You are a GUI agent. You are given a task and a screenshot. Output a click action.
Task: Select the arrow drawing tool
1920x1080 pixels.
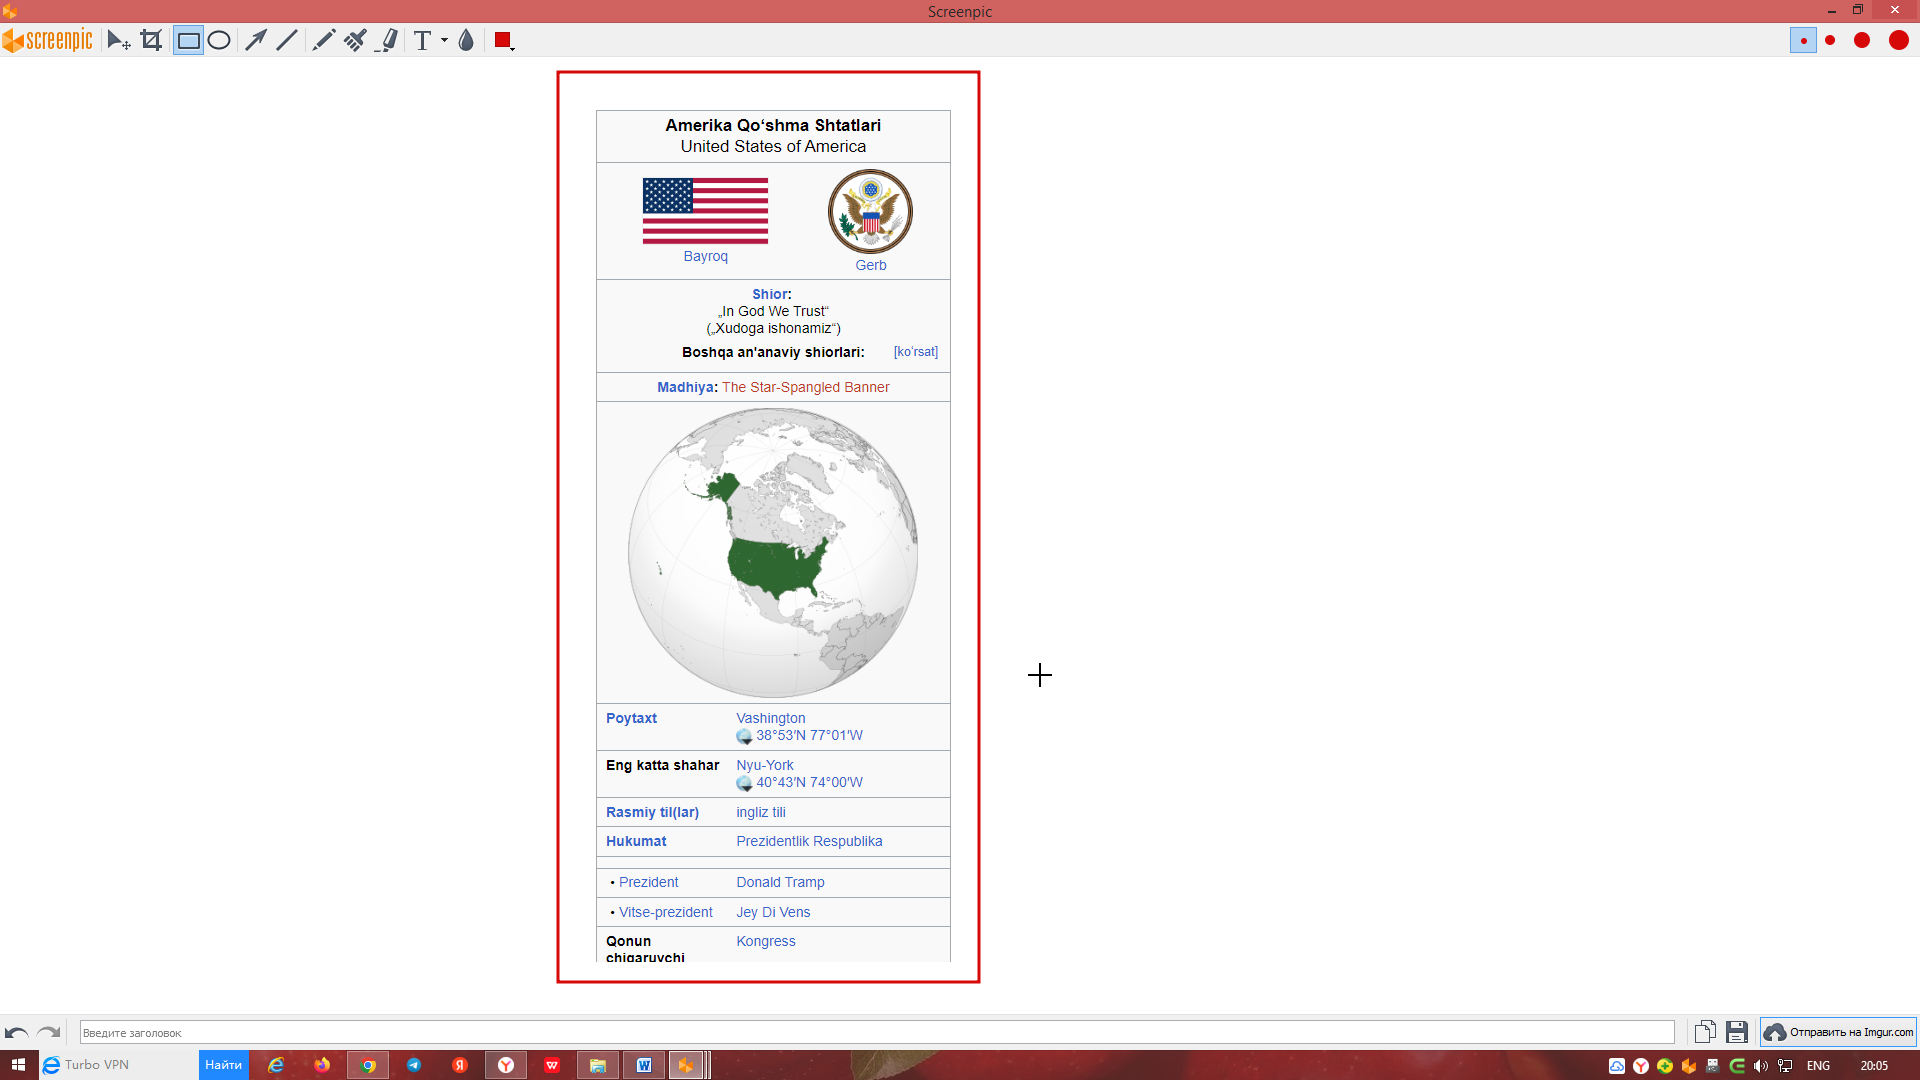[x=255, y=41]
